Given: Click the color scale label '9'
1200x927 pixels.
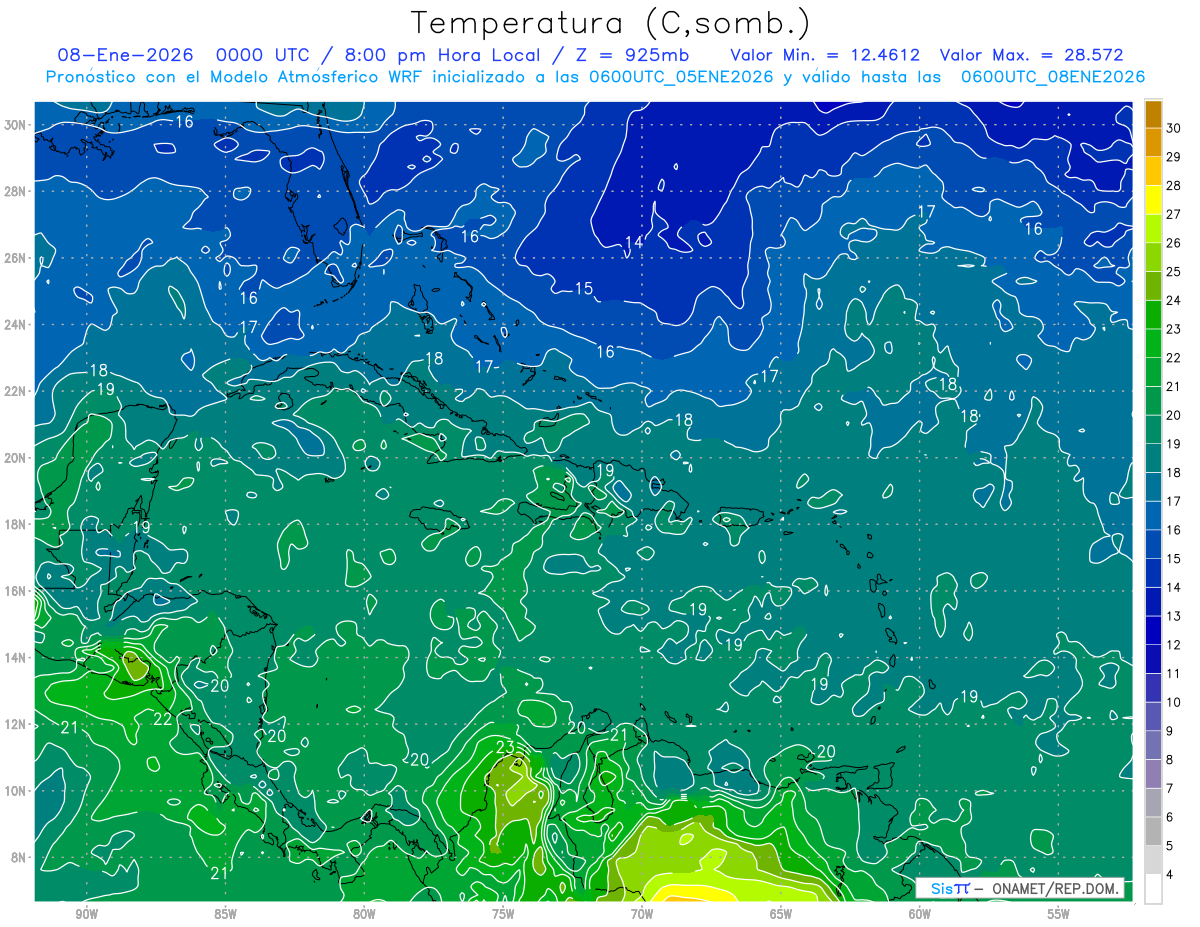Looking at the screenshot, I should click(x=1171, y=731).
